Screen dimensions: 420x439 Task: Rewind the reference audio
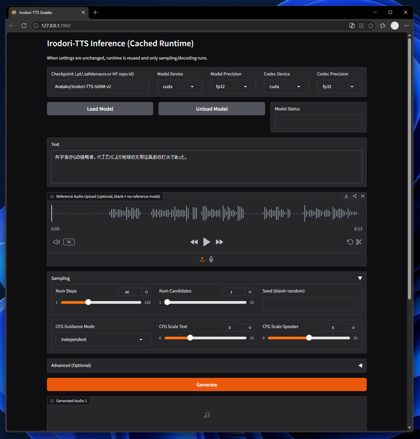pos(194,242)
